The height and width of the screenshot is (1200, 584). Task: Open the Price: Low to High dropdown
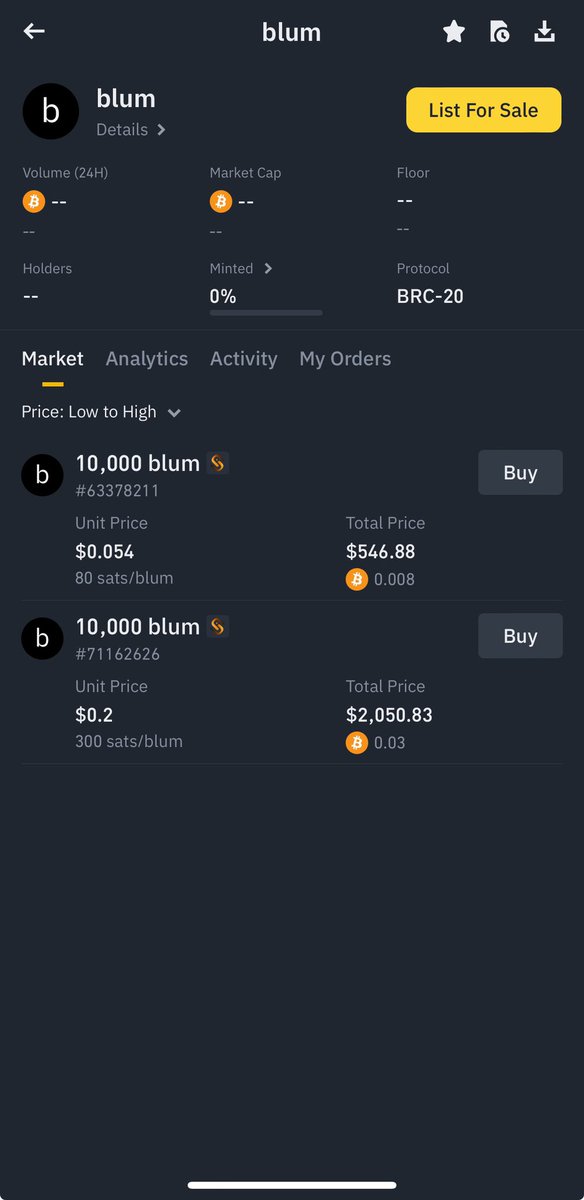click(102, 412)
